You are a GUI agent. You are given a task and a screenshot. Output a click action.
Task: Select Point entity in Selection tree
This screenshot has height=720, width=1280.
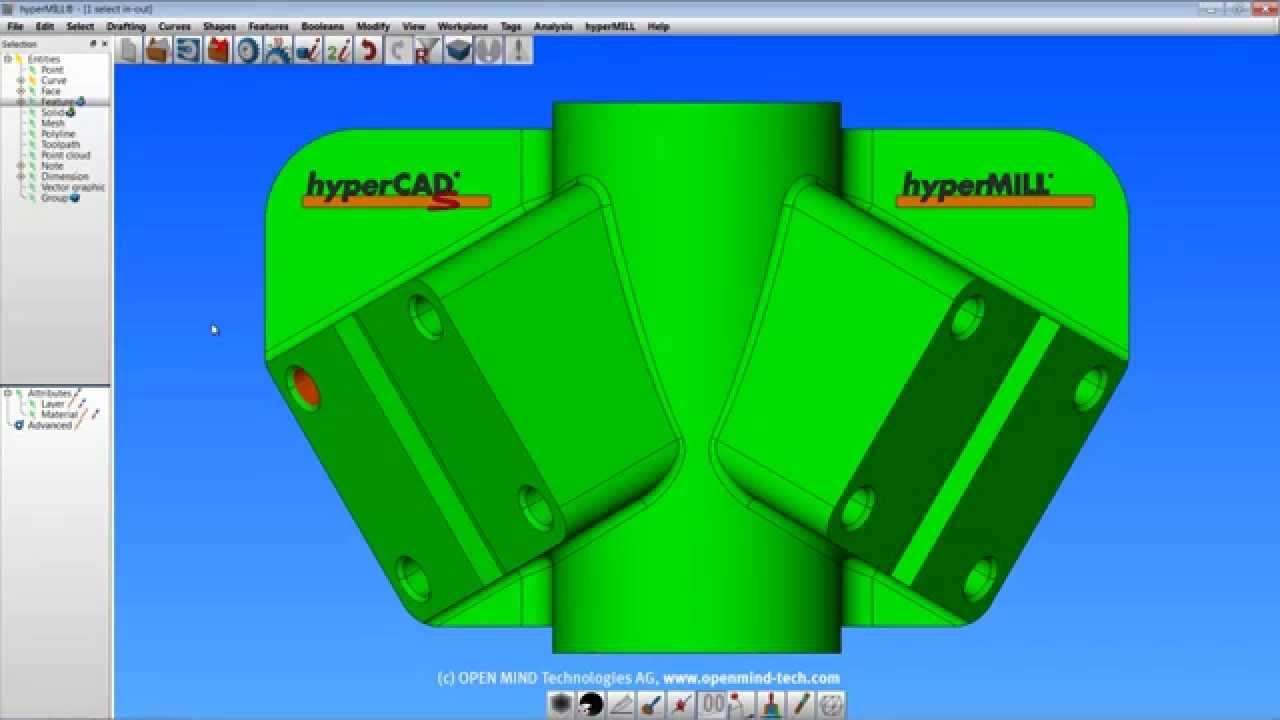pyautogui.click(x=52, y=70)
